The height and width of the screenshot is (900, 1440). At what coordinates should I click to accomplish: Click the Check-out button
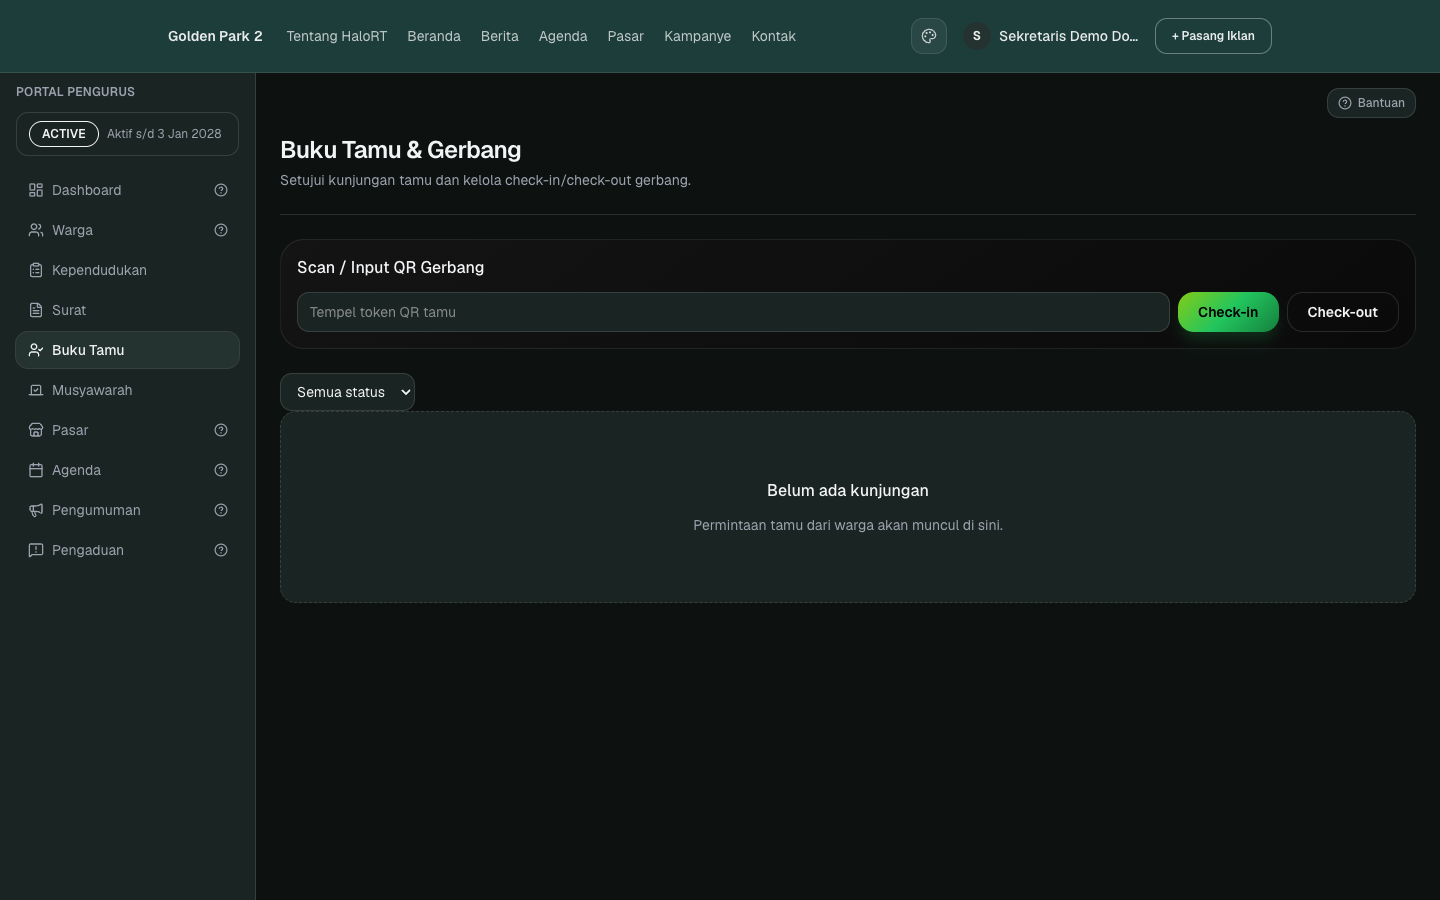tap(1343, 312)
